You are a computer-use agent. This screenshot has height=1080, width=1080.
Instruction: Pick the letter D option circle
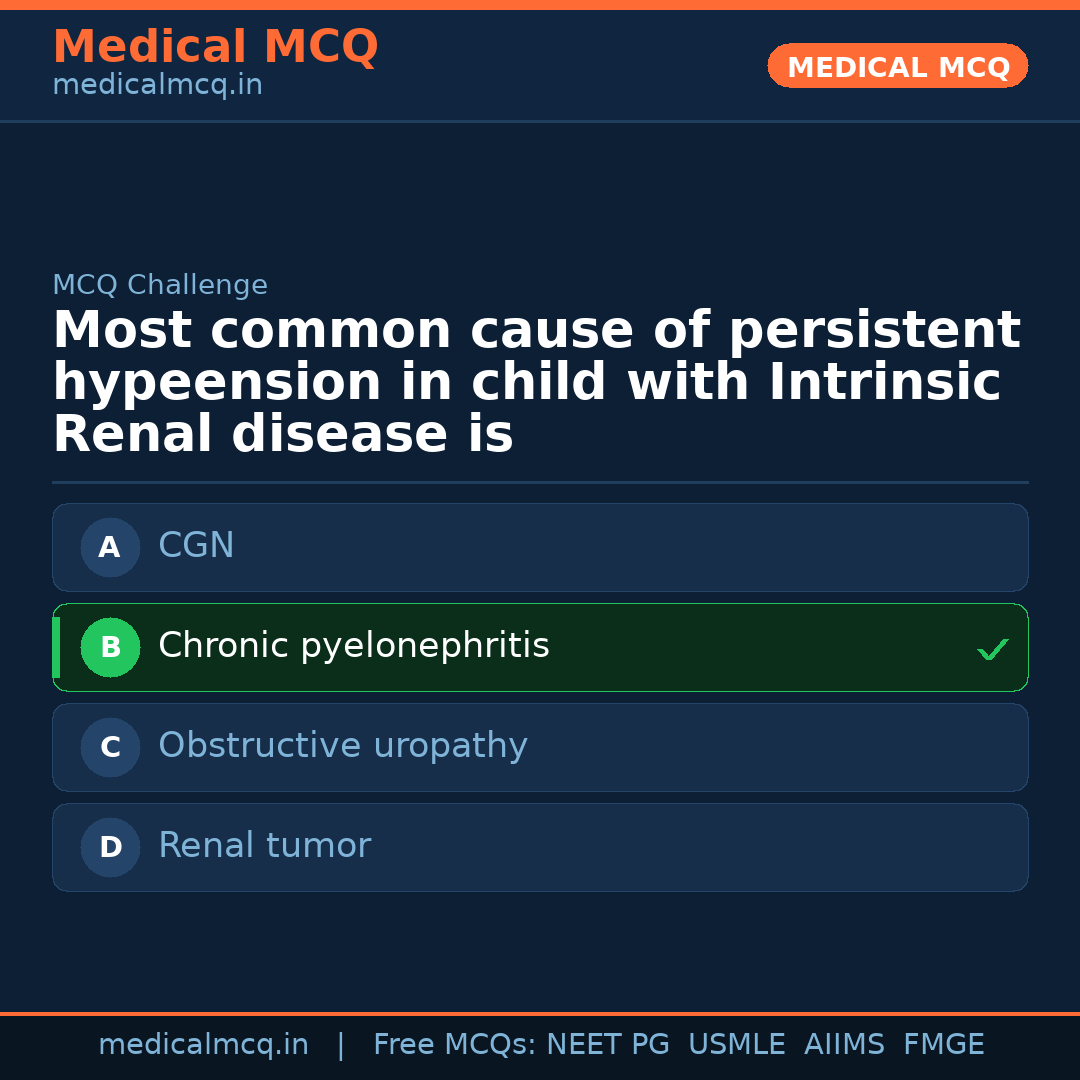(x=110, y=848)
